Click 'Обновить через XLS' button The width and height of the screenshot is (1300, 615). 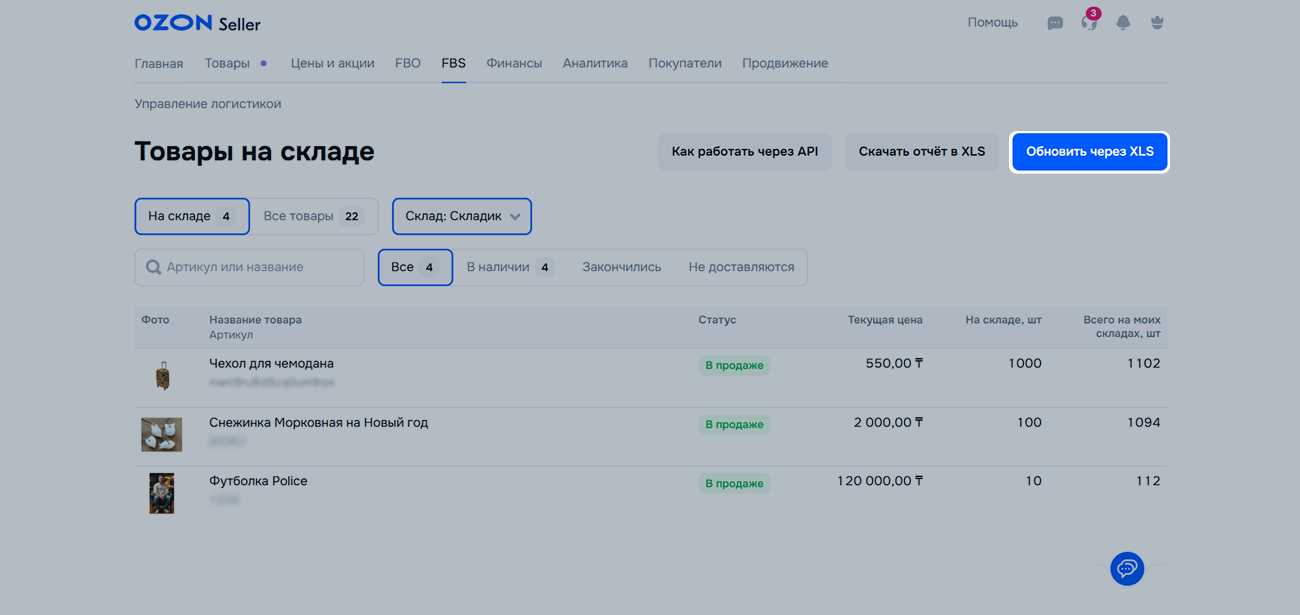coord(1089,152)
